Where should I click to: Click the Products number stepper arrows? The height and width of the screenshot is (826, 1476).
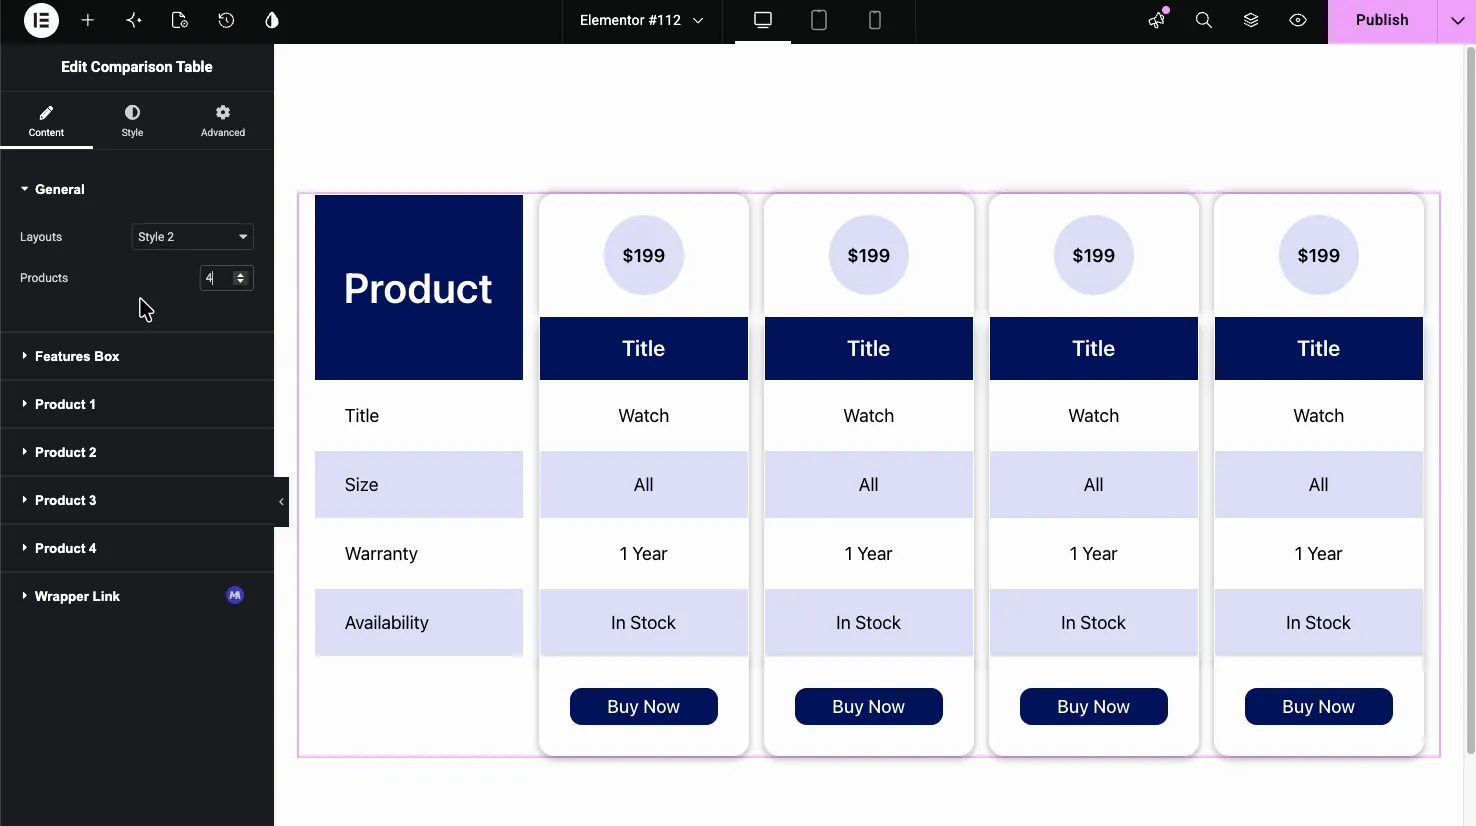[240, 278]
